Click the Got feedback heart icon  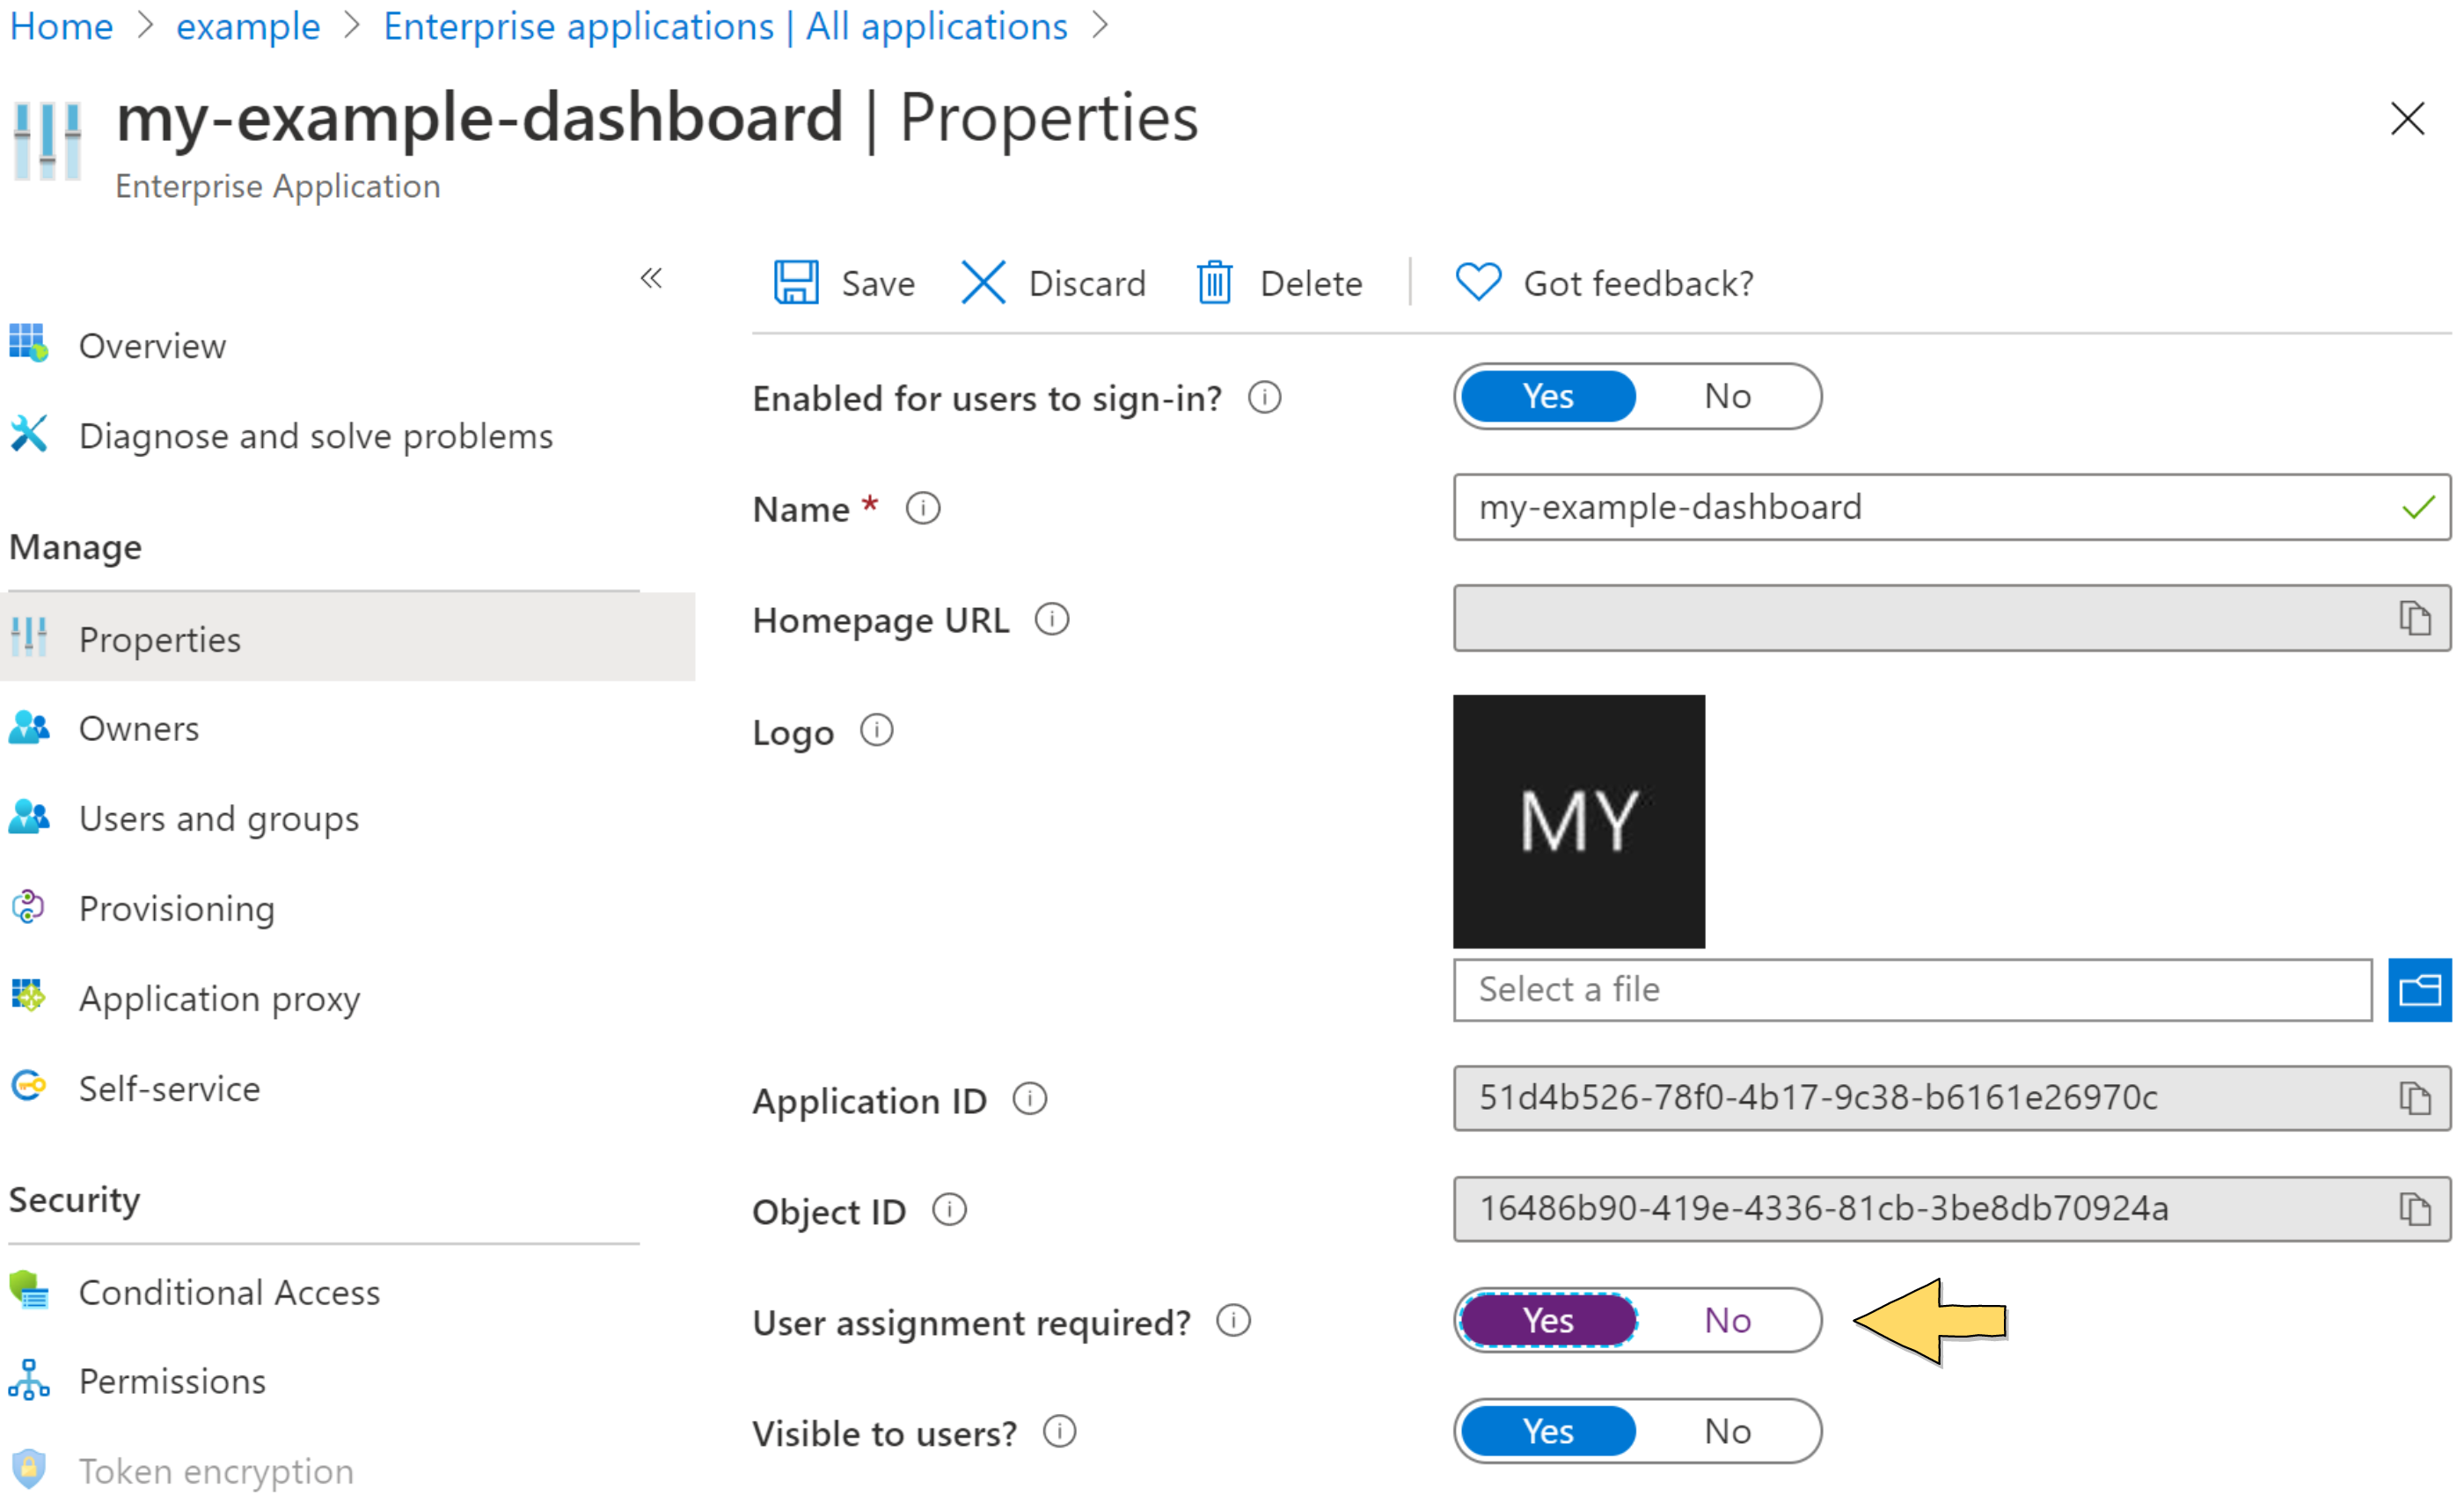point(1478,282)
